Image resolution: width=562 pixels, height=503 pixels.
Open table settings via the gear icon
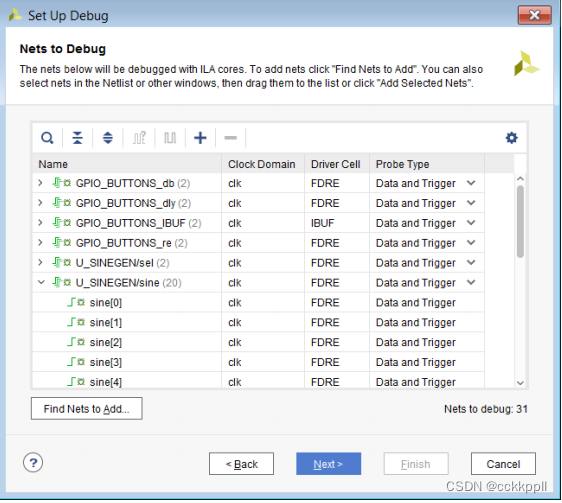[x=511, y=138]
